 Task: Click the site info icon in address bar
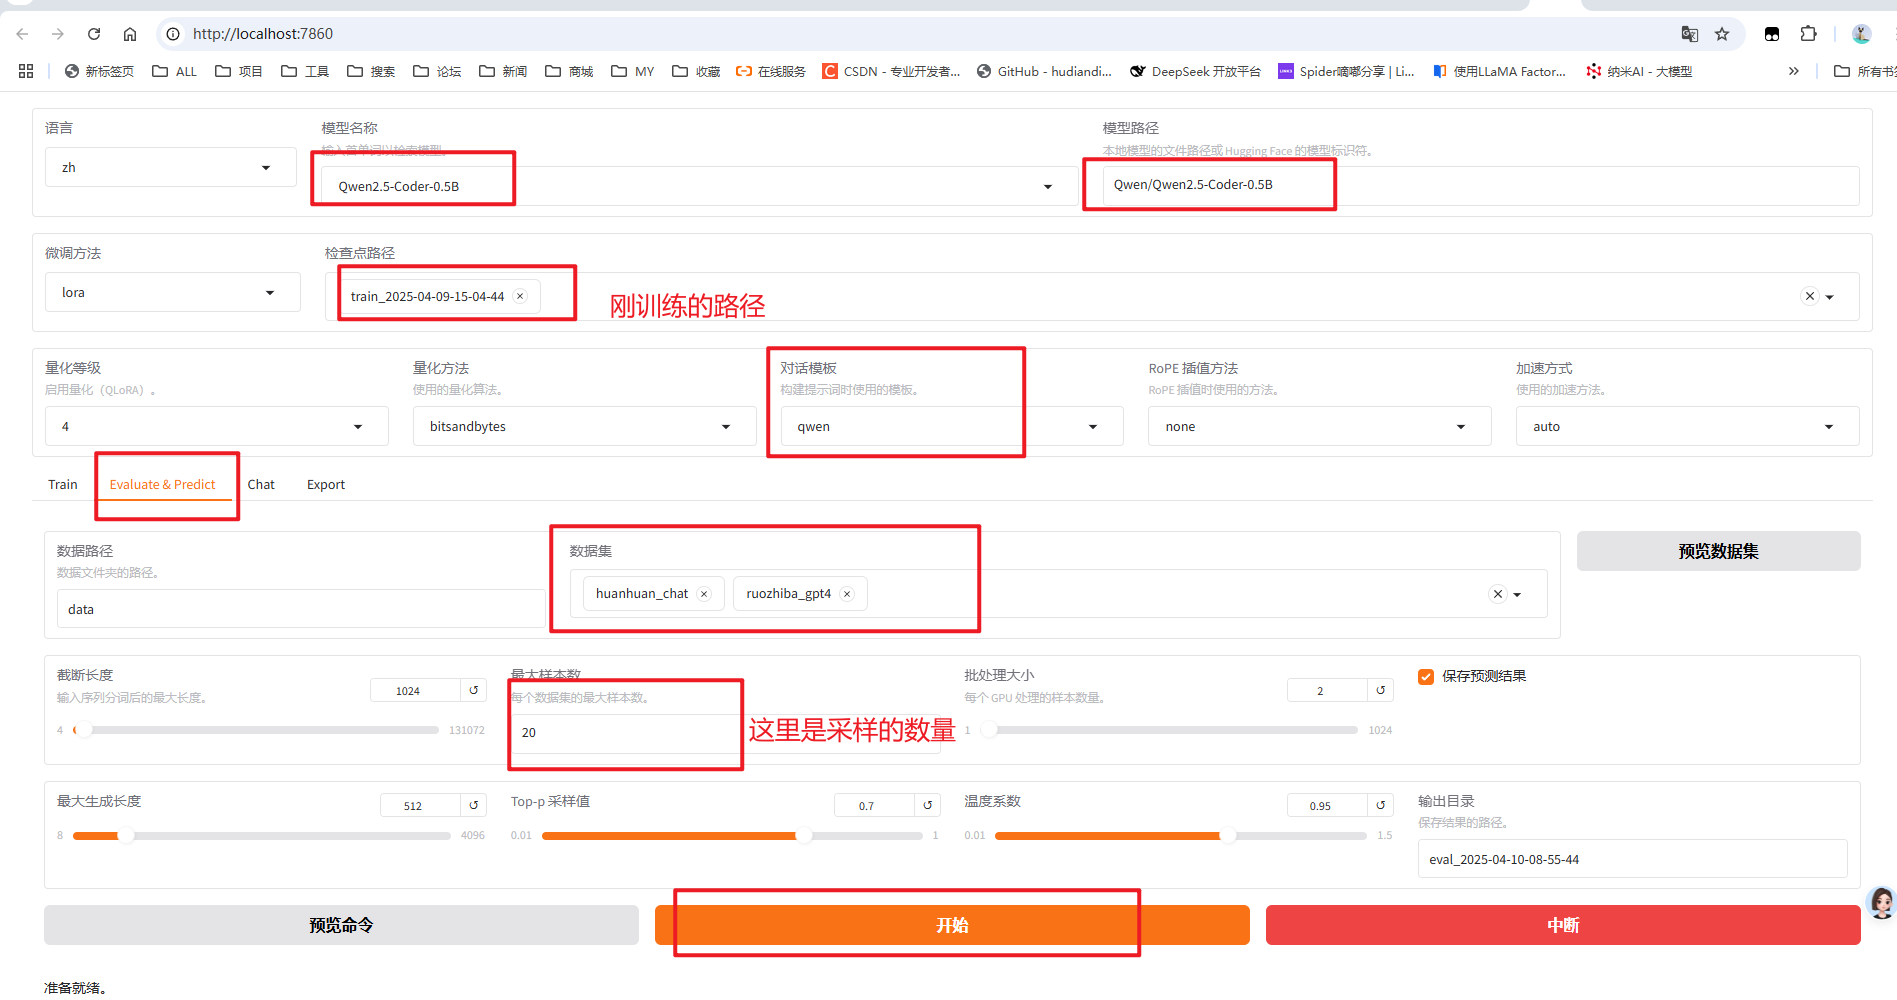pyautogui.click(x=173, y=34)
